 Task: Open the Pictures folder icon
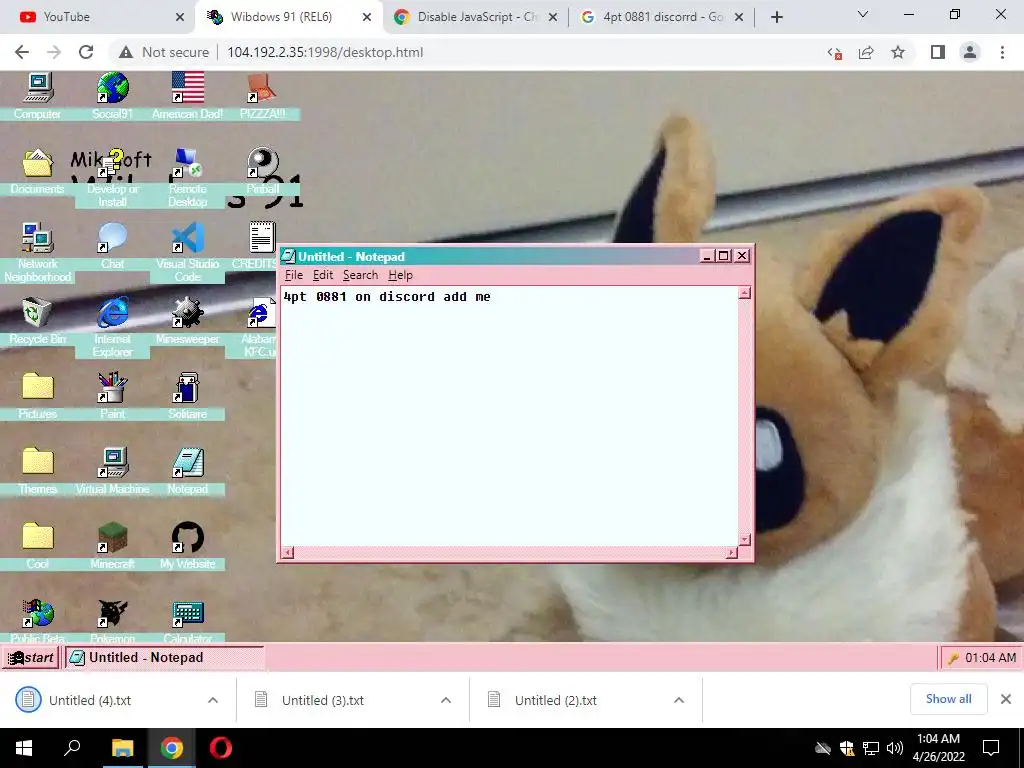tap(38, 387)
